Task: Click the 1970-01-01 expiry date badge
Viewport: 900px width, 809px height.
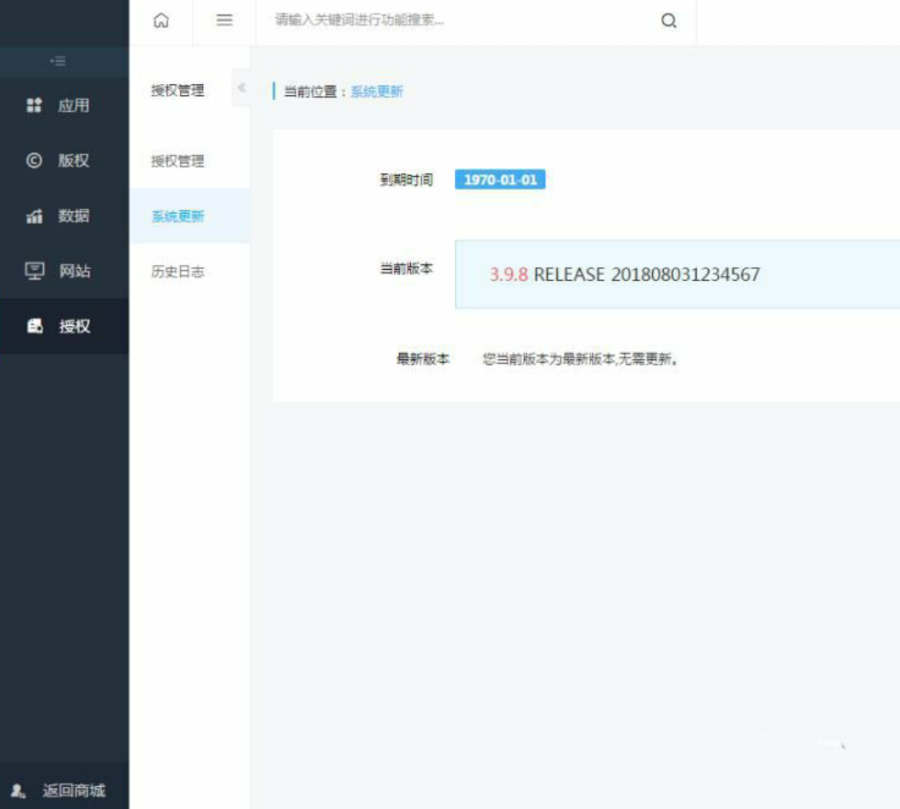Action: click(x=500, y=180)
